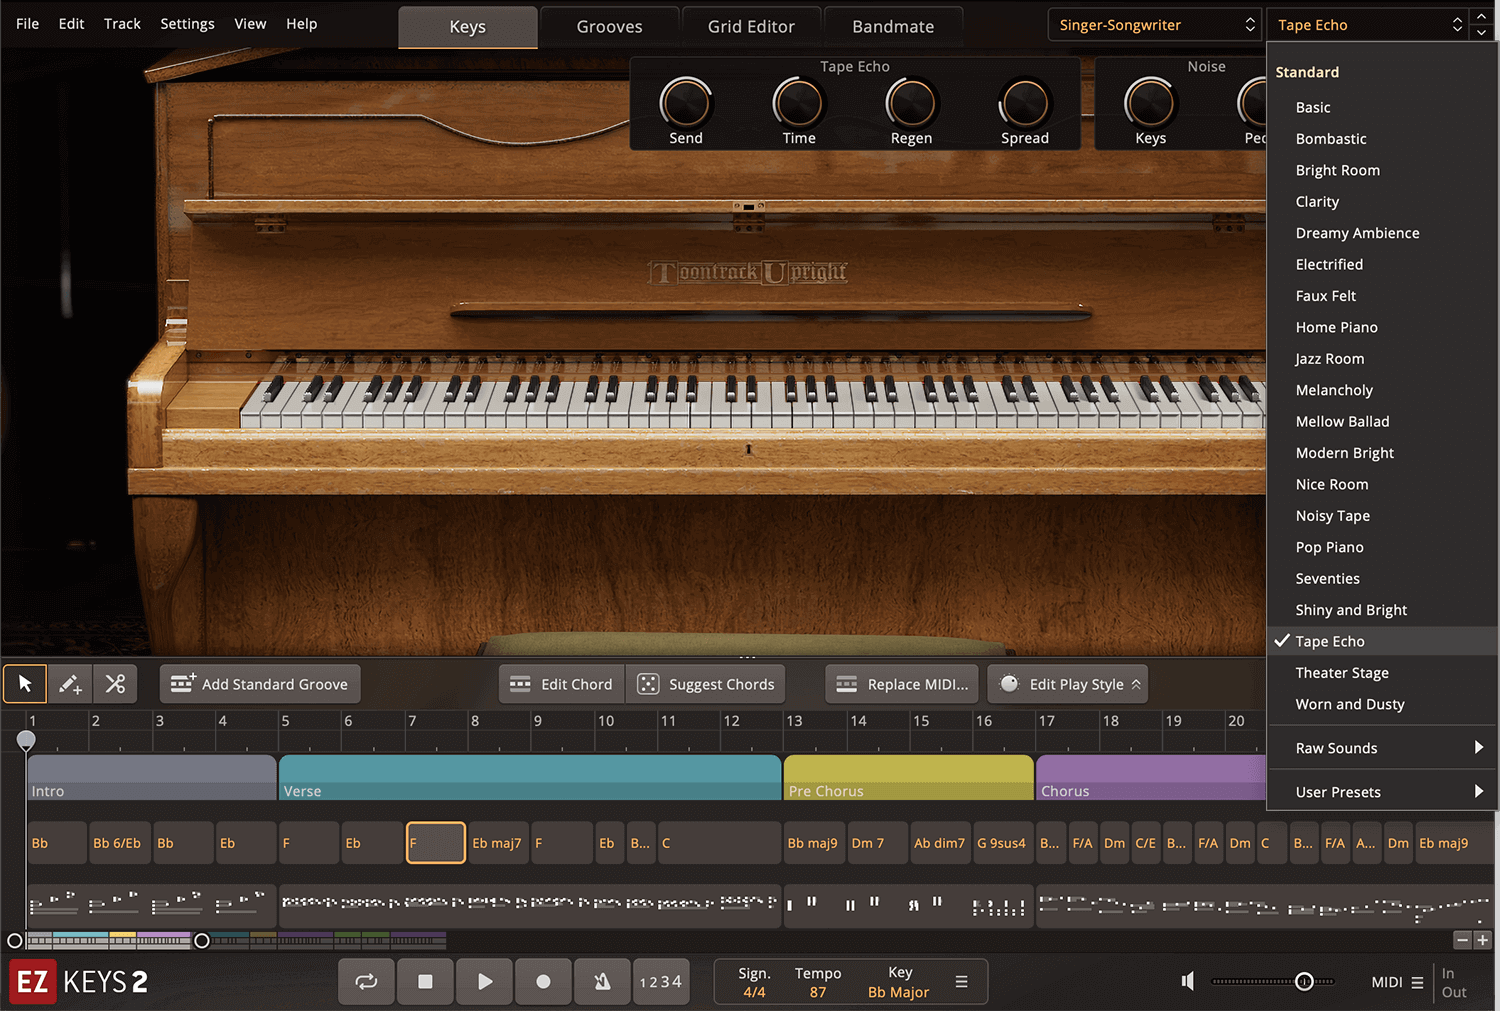Choose the Theater Stage preset
The width and height of the screenshot is (1500, 1011).
[x=1382, y=673]
